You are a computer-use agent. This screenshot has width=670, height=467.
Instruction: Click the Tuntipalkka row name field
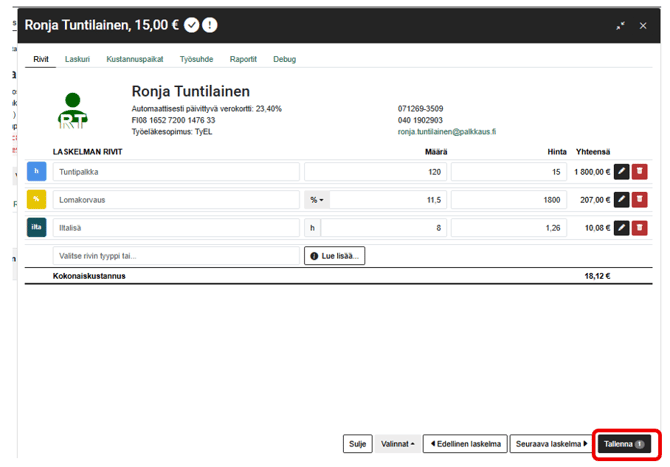point(176,171)
